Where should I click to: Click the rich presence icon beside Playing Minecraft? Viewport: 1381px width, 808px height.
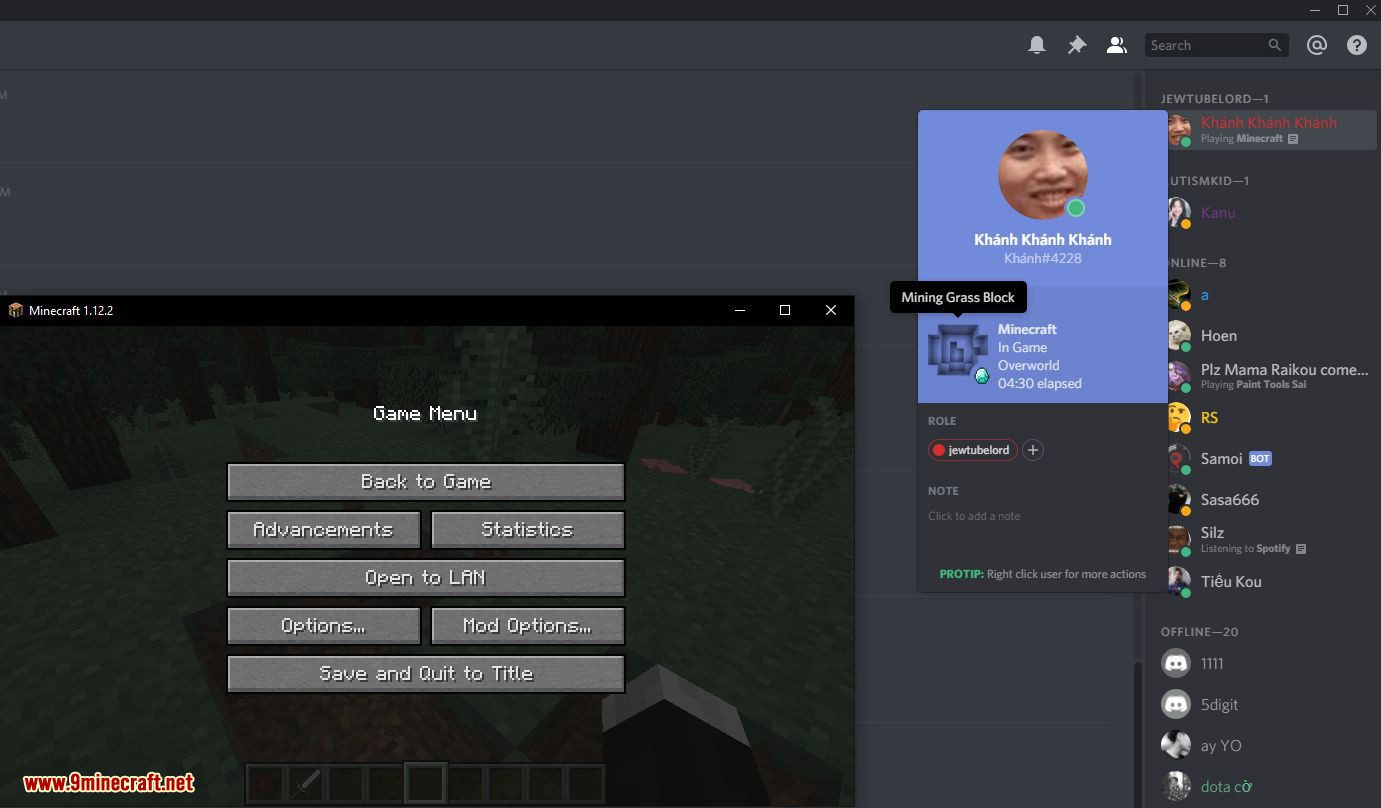pos(1293,139)
